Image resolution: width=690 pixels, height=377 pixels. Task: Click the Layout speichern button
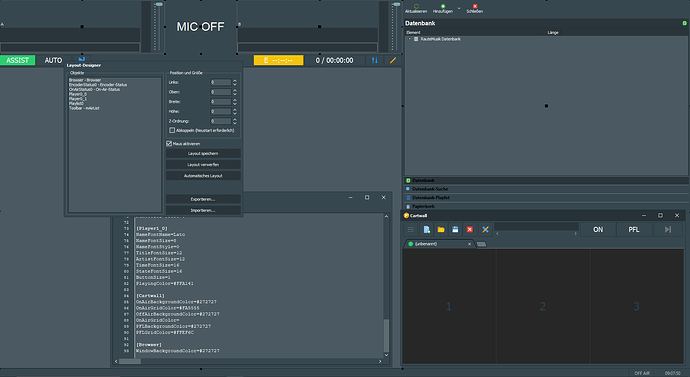[203, 154]
